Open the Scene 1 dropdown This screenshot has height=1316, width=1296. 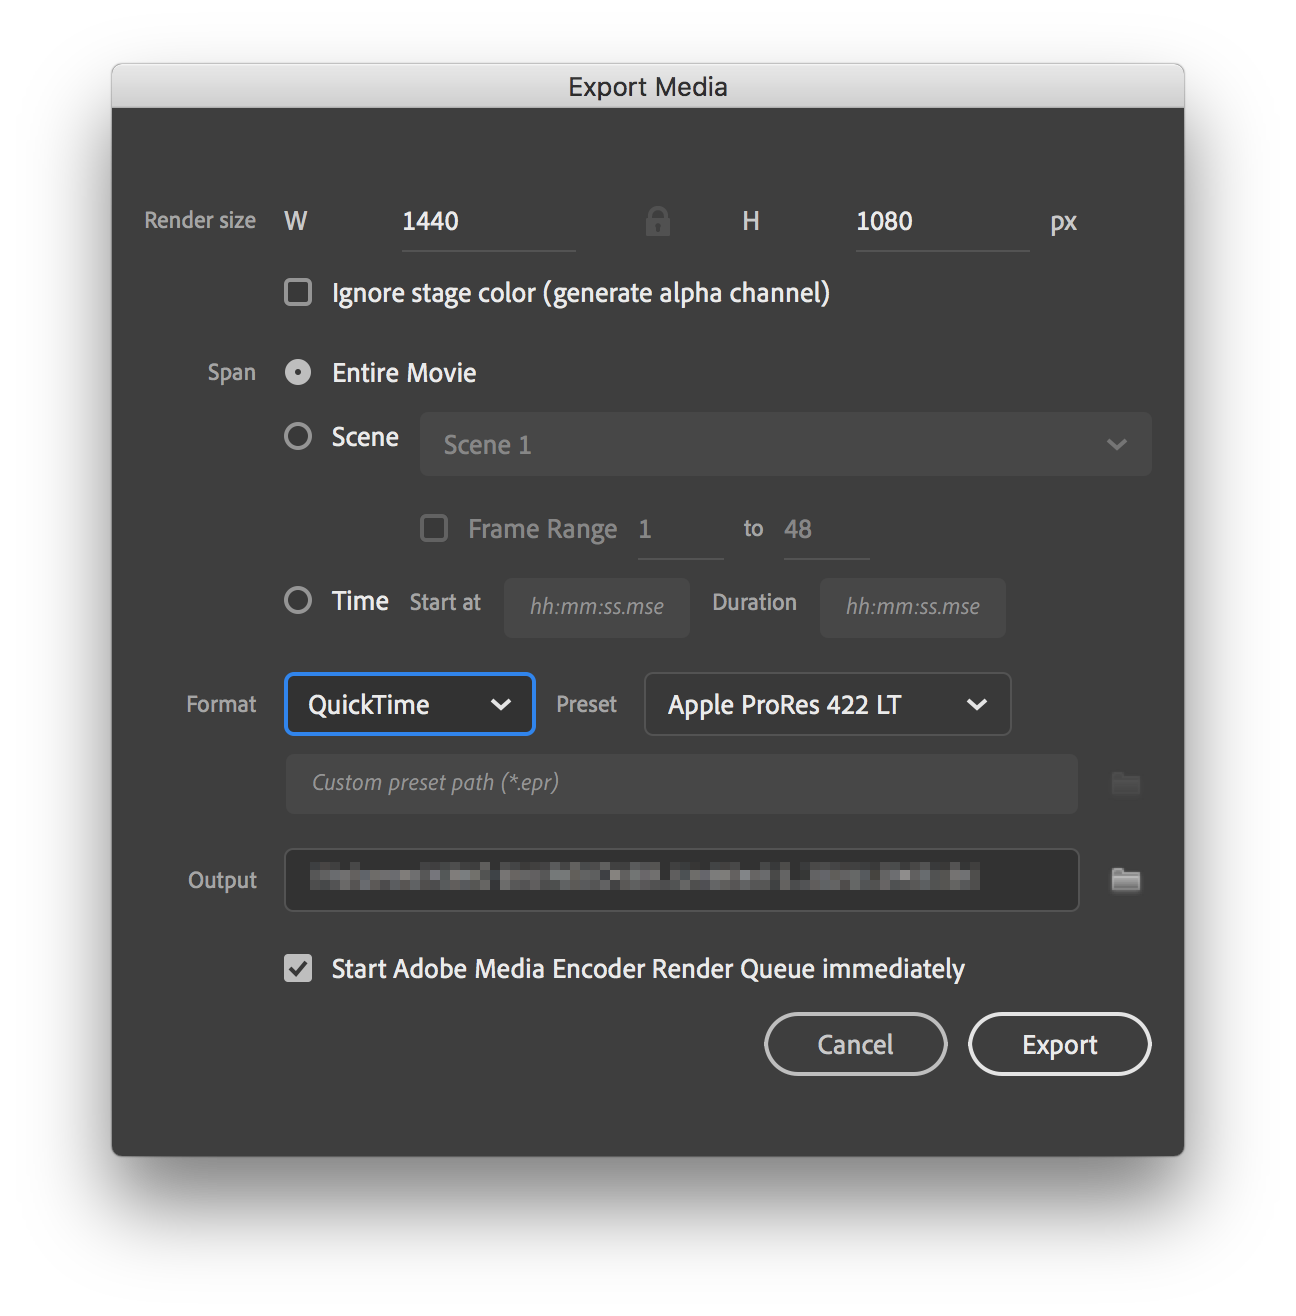[1117, 444]
